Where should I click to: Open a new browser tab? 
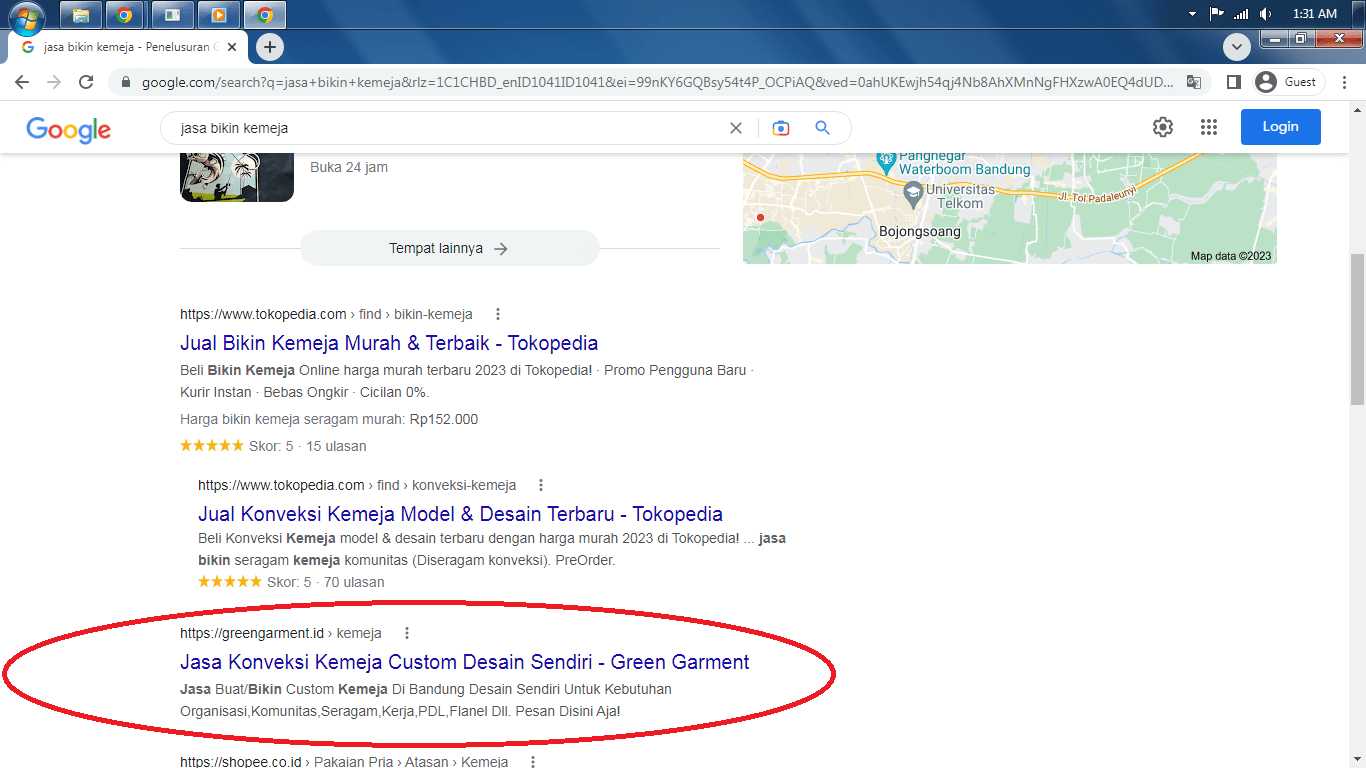(269, 47)
